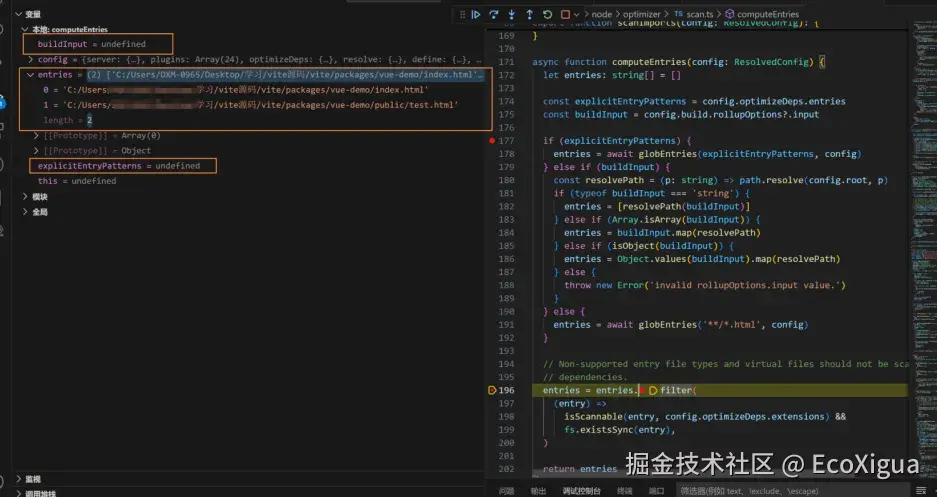The width and height of the screenshot is (937, 497).
Task: Step over the current line
Action: (494, 14)
